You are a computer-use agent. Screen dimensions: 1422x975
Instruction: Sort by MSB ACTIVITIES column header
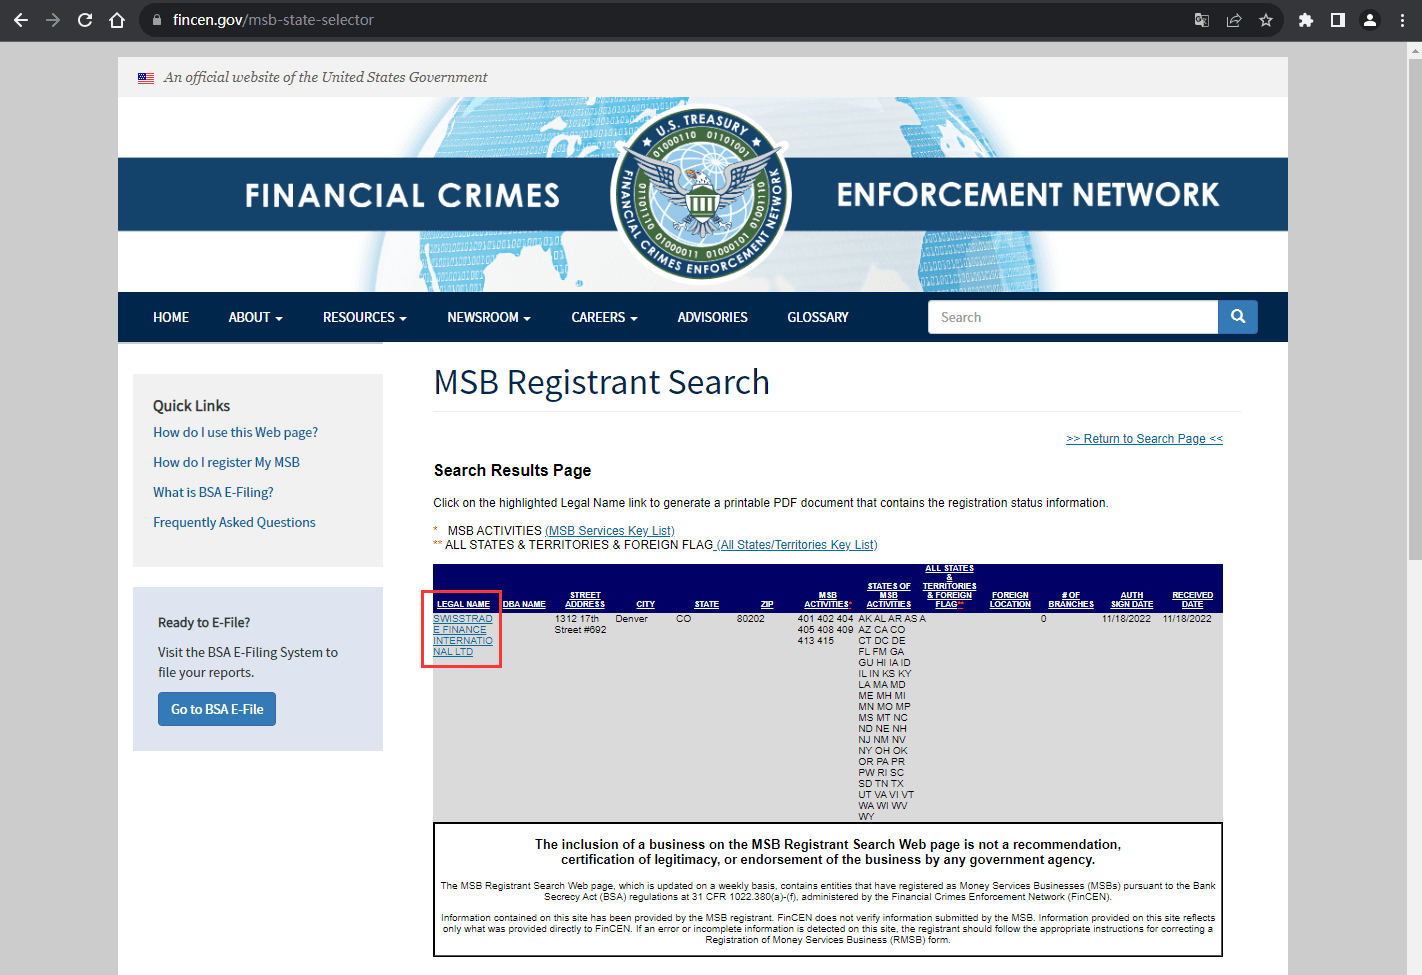point(828,600)
